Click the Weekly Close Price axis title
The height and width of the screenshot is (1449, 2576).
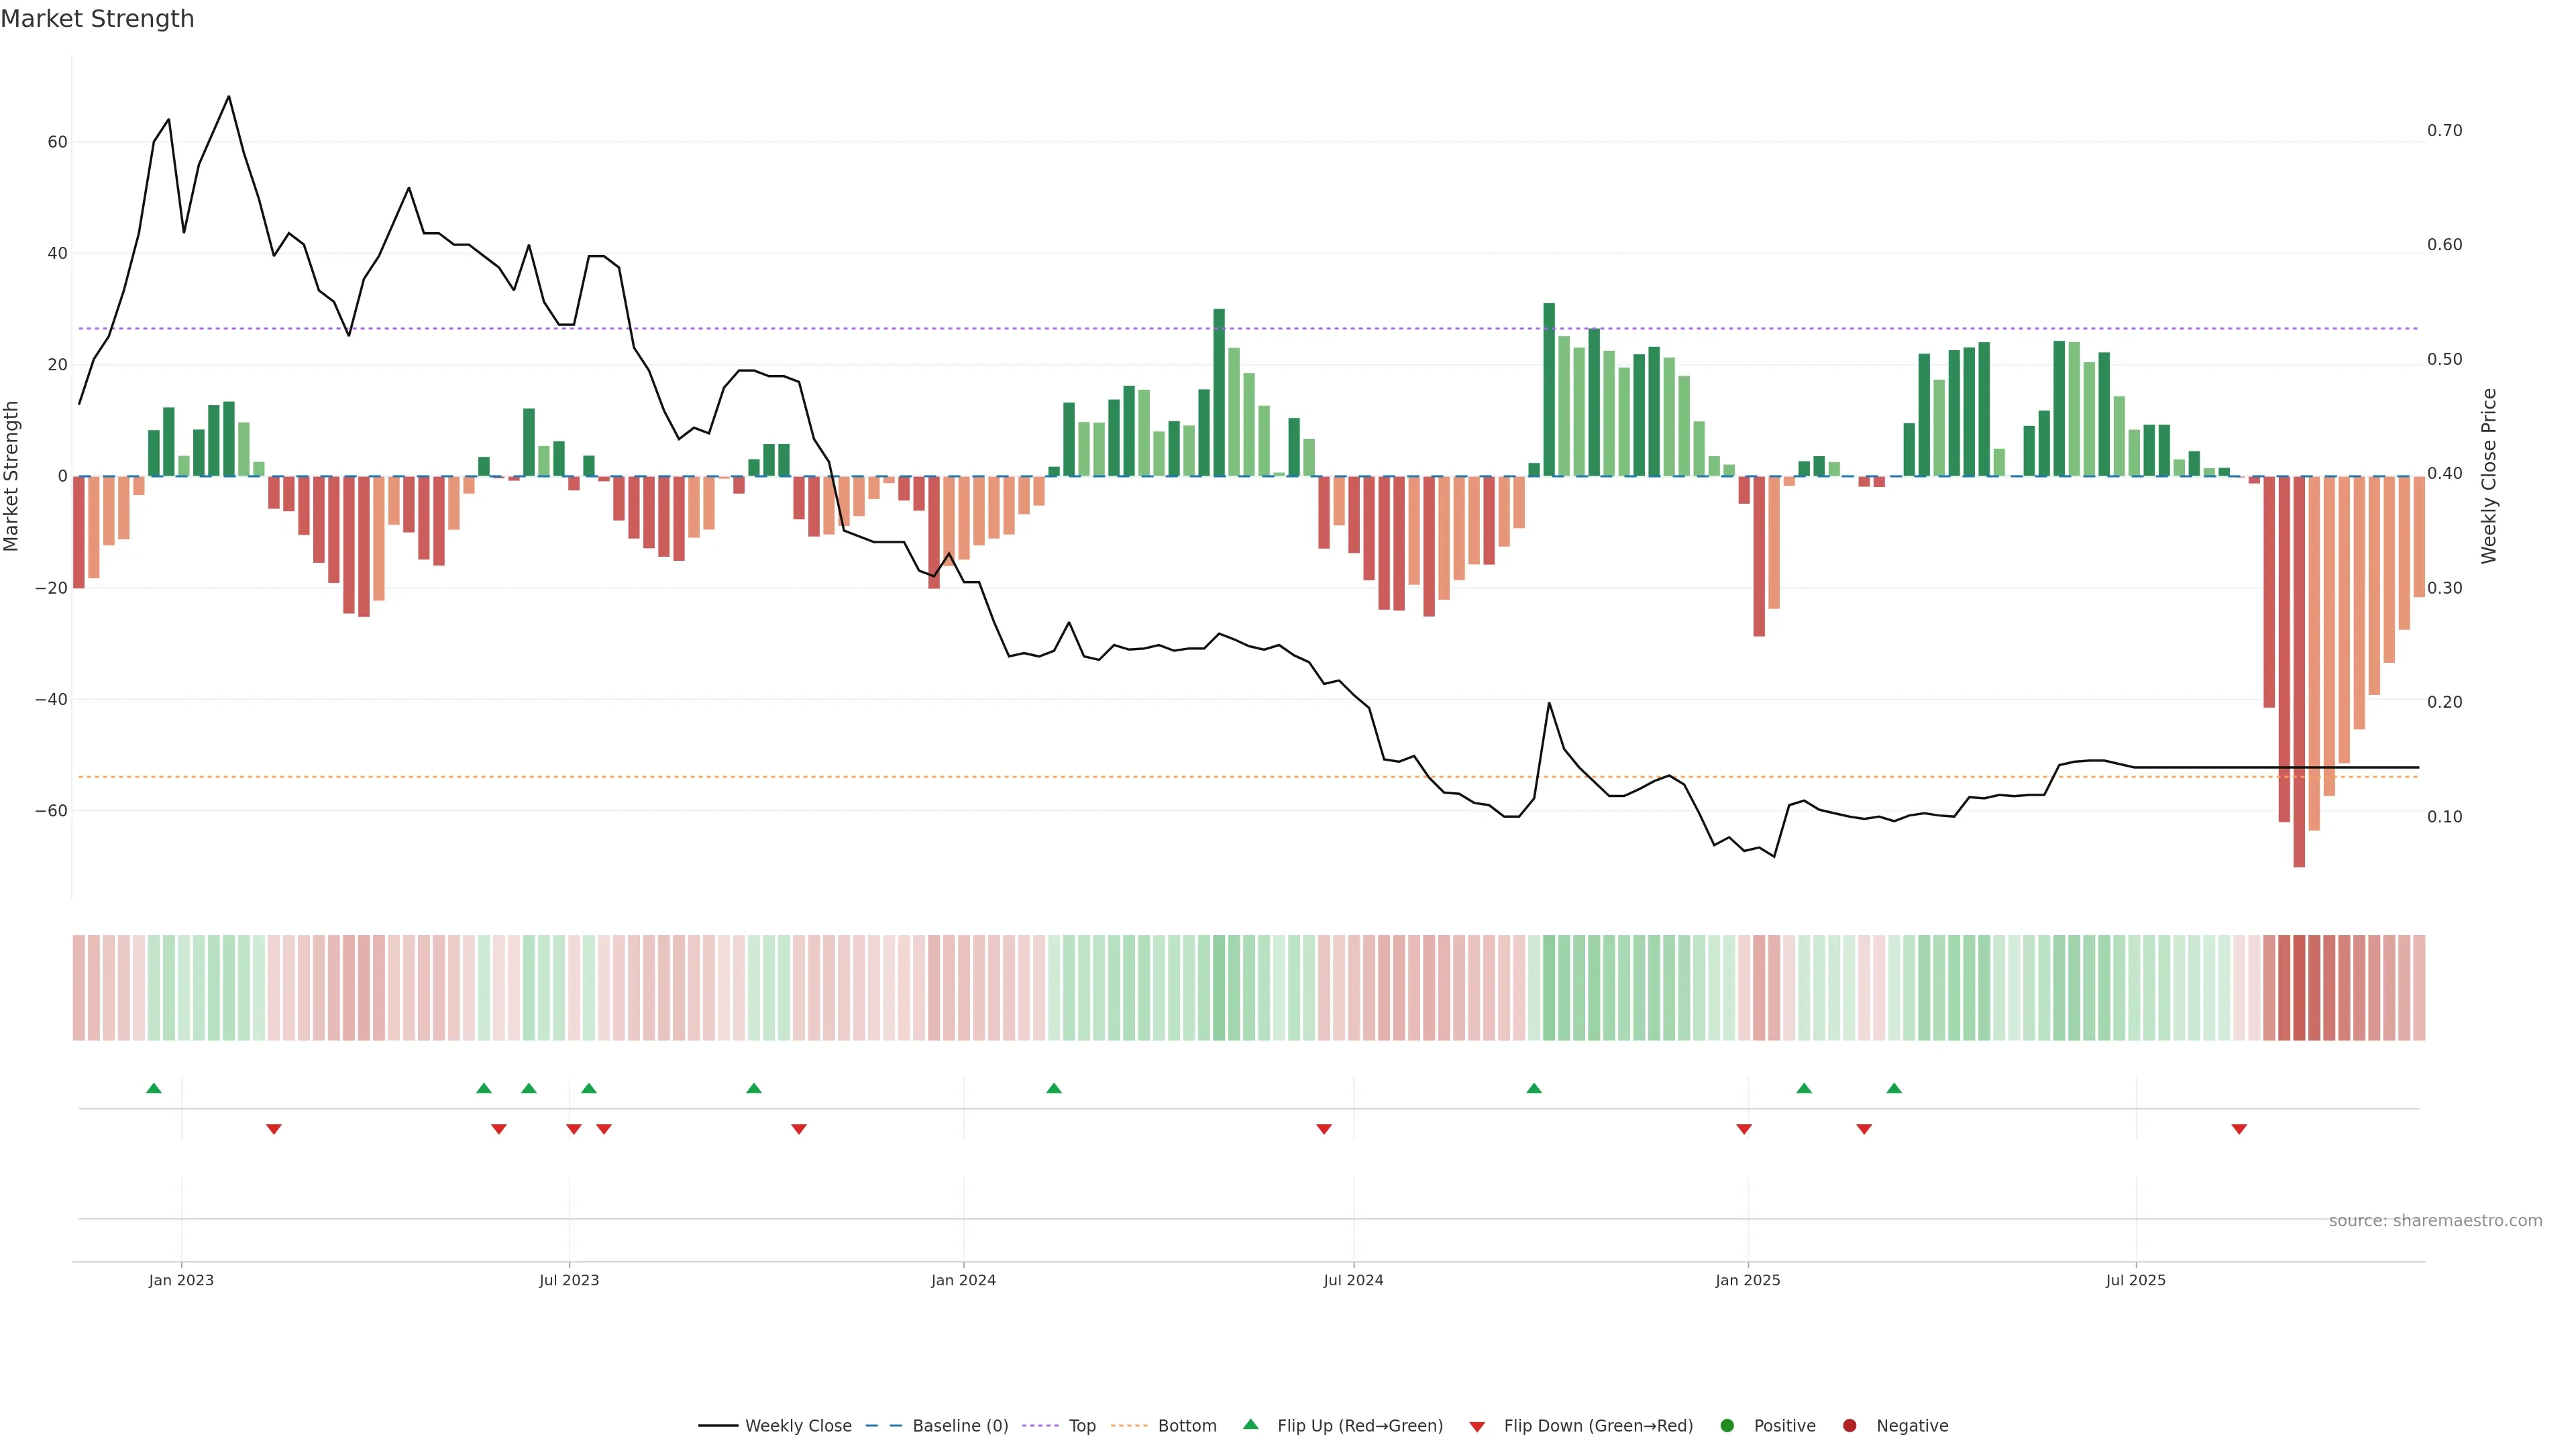[x=2489, y=476]
